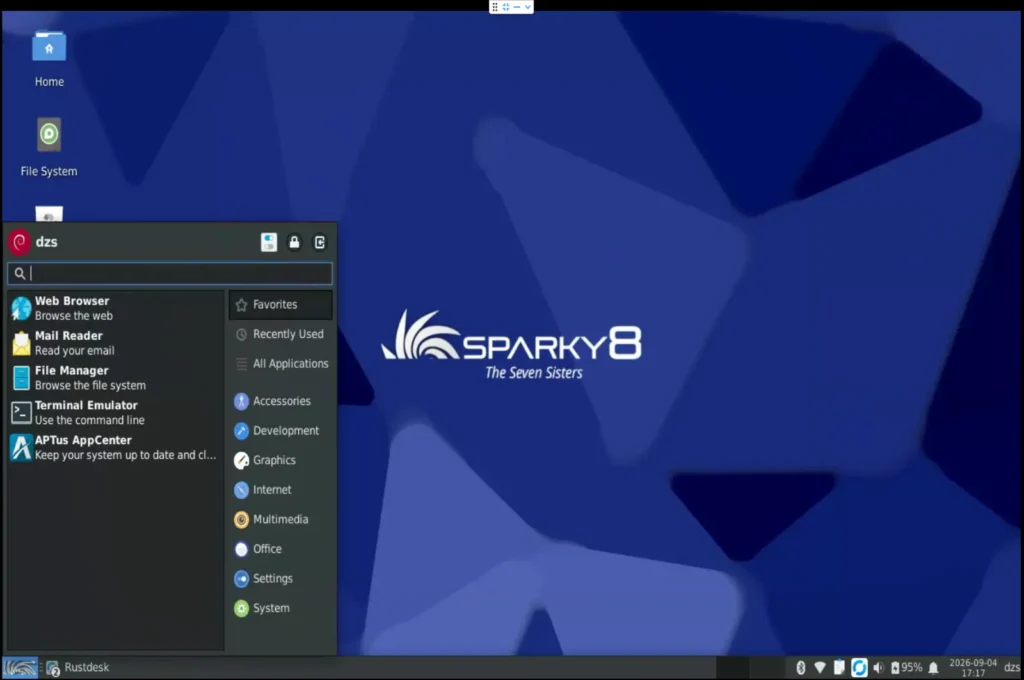The width and height of the screenshot is (1024, 680).
Task: Click the remote toolbar dropdown arrow at top
Action: [x=528, y=7]
